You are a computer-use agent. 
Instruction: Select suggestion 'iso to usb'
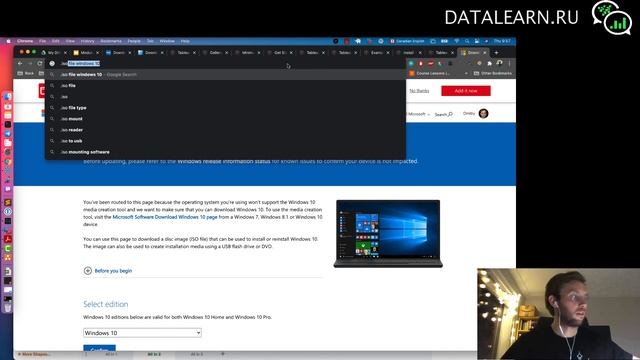(x=225, y=141)
